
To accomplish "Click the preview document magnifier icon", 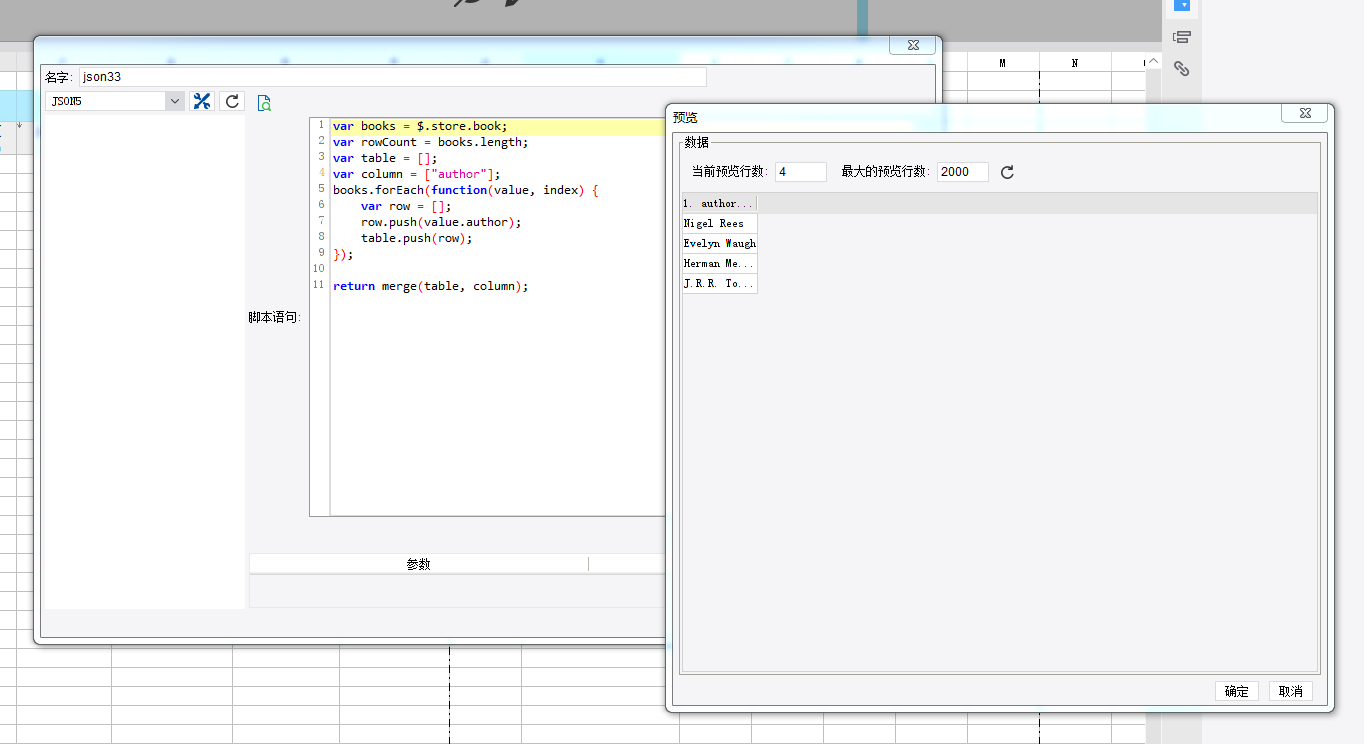I will 264,102.
